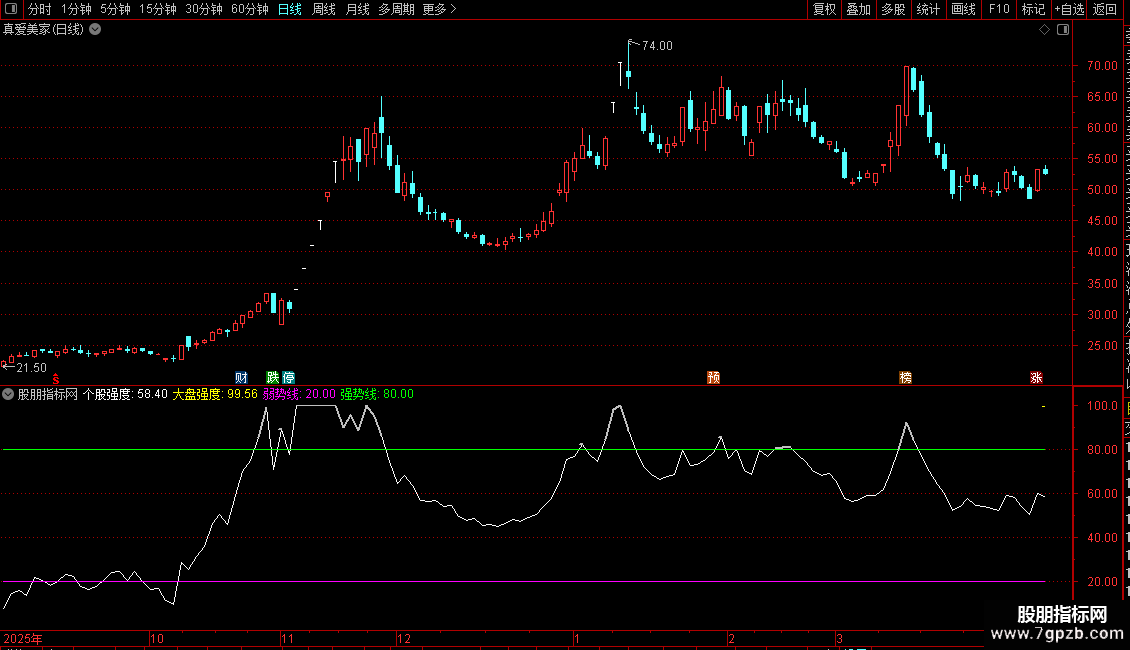Click the 跌 event marker
The image size is (1130, 650).
tap(272, 378)
